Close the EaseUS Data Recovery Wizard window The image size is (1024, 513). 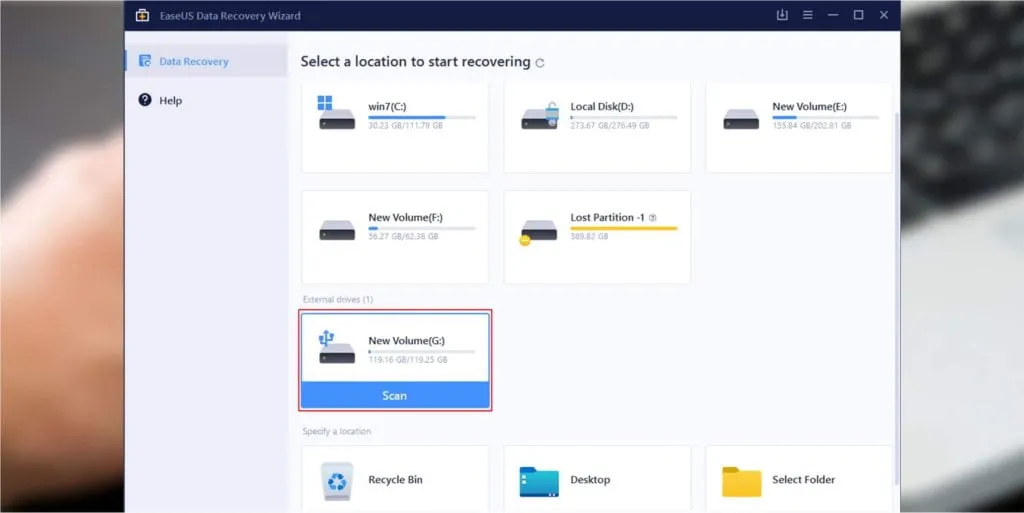click(x=884, y=14)
